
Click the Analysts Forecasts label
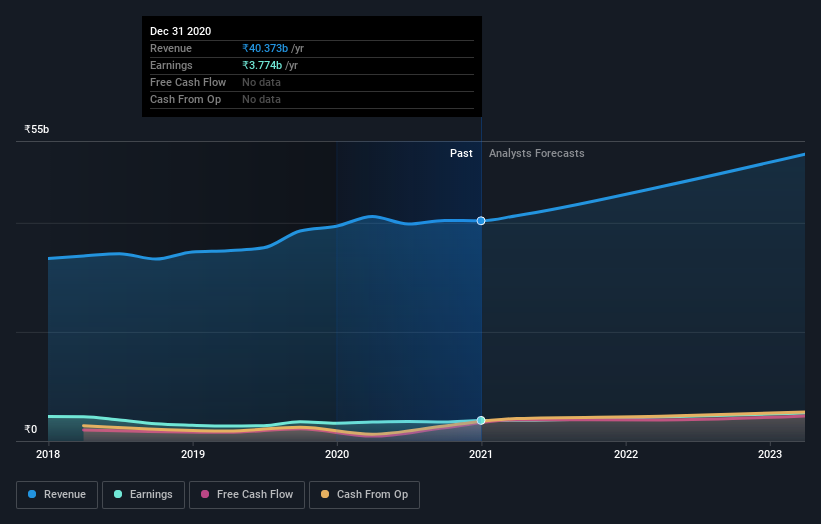click(537, 153)
